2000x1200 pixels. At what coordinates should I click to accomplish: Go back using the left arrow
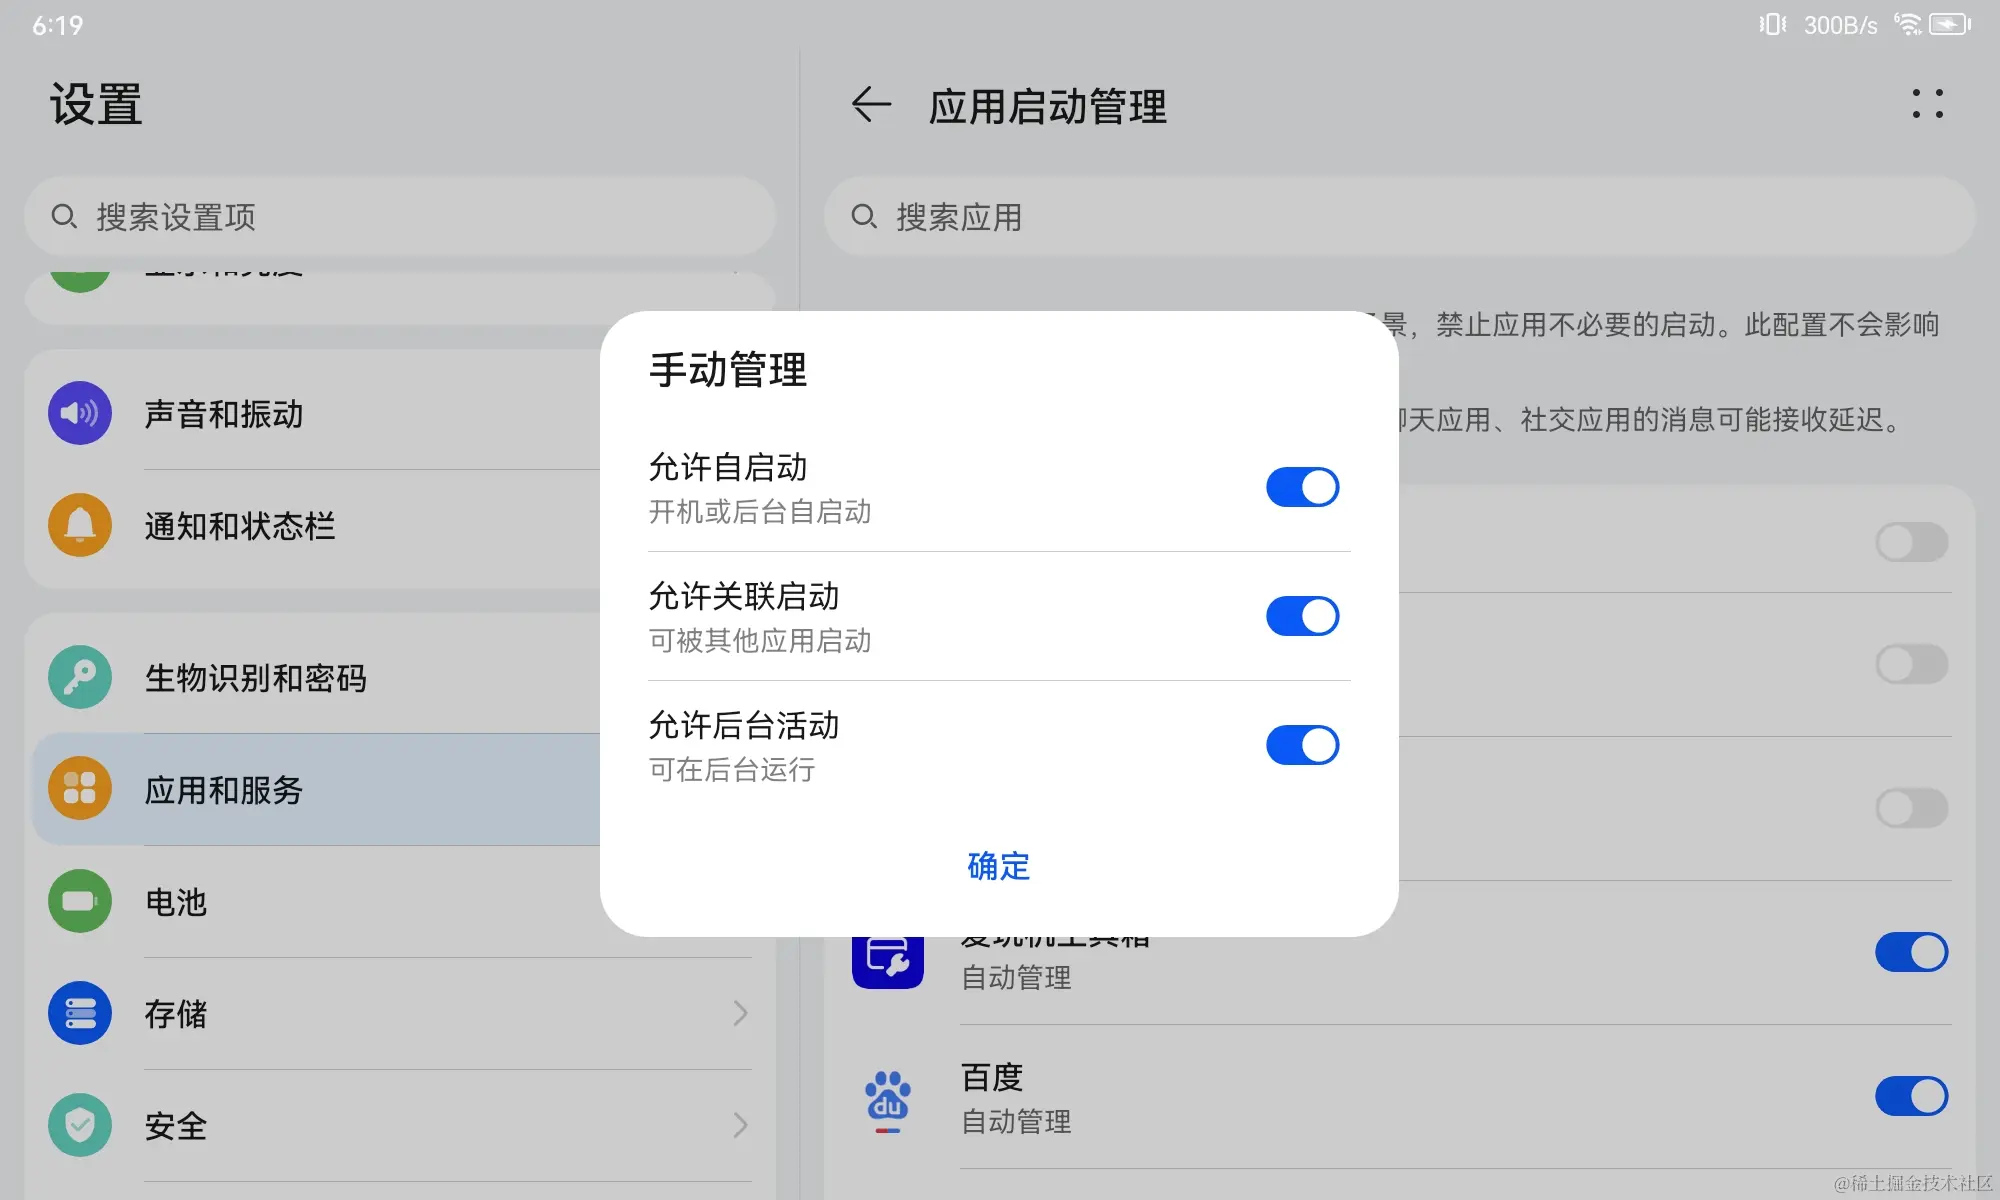869,105
